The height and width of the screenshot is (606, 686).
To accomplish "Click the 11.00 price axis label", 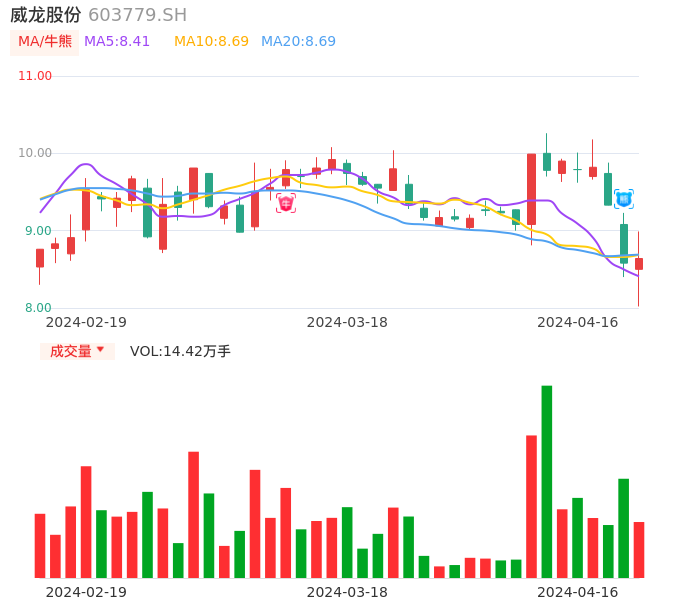I will (35, 76).
